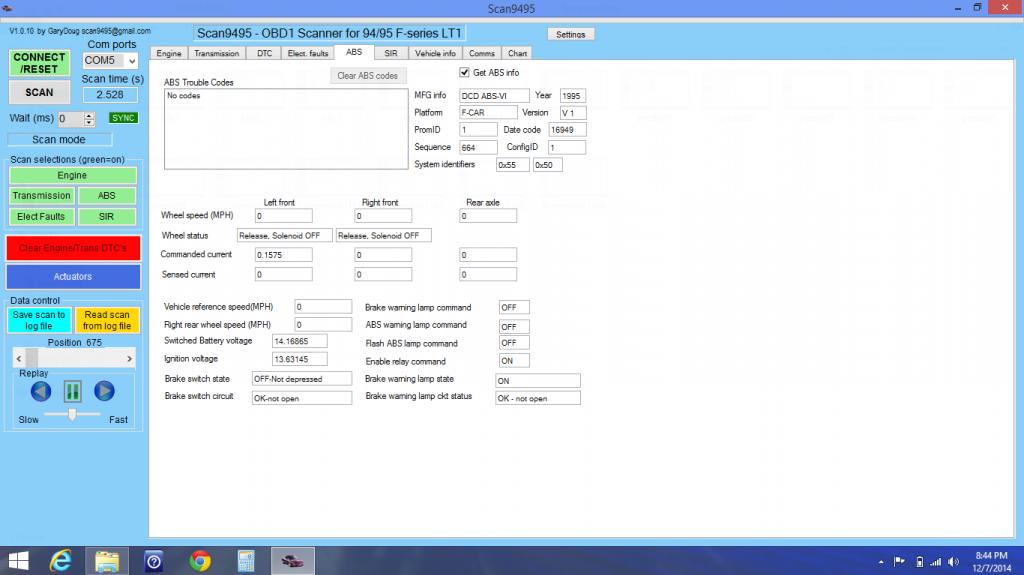Screen dimensions: 1024x575
Task: Open the Vehicle info tab
Action: [x=436, y=54]
